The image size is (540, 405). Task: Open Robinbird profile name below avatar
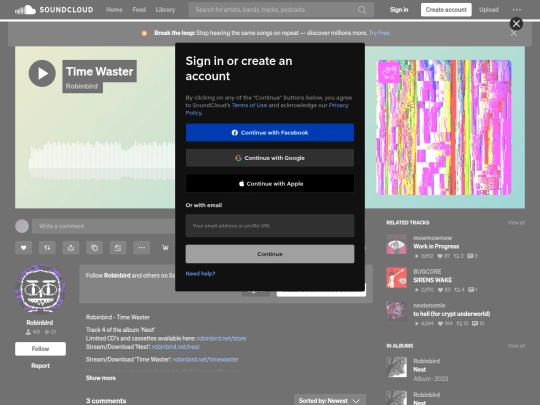(40, 323)
